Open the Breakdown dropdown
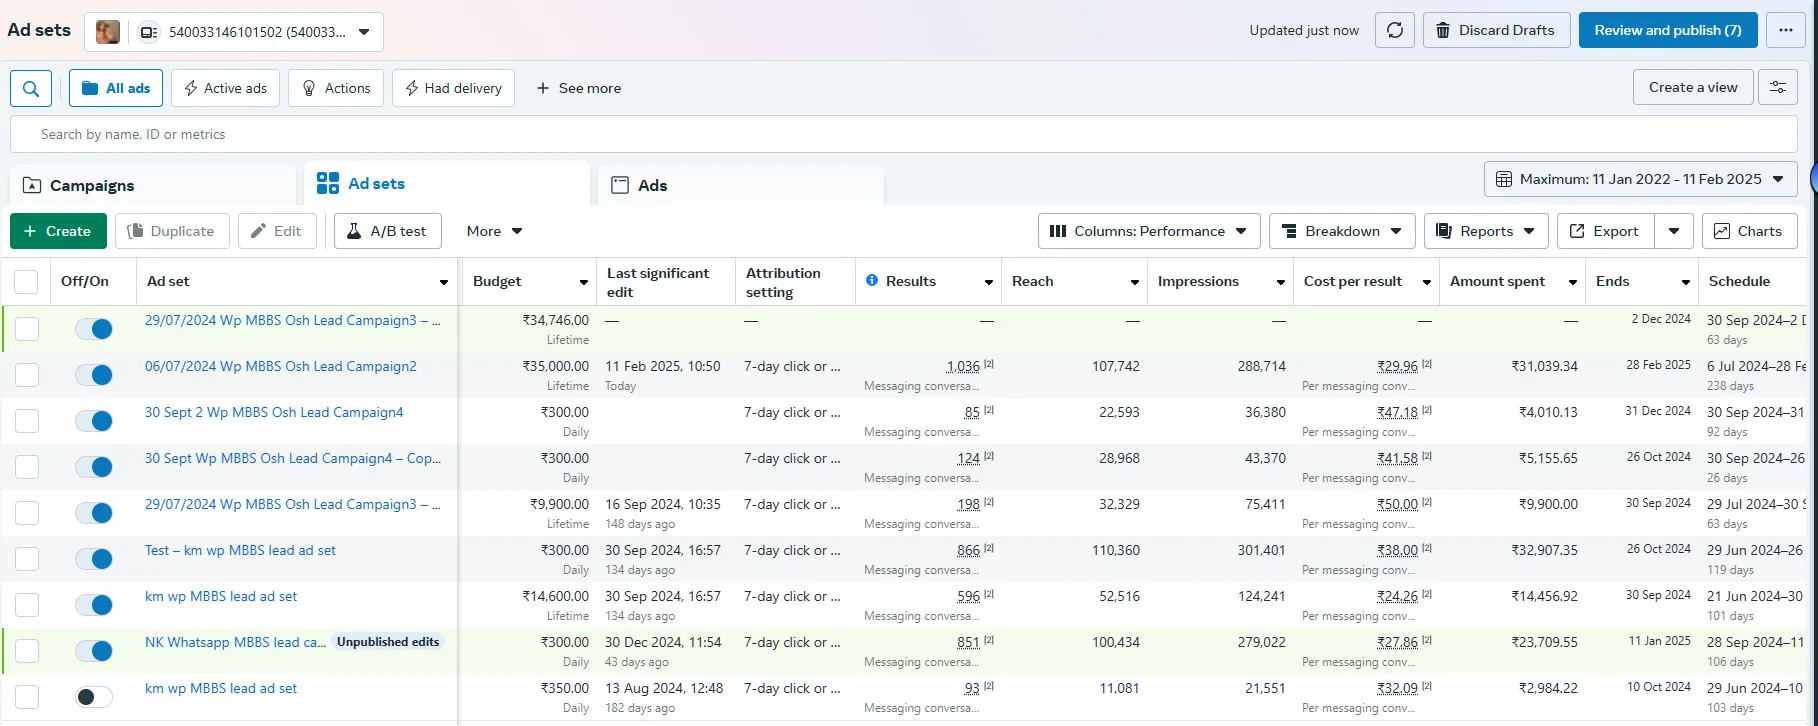This screenshot has height=726, width=1818. click(1341, 231)
